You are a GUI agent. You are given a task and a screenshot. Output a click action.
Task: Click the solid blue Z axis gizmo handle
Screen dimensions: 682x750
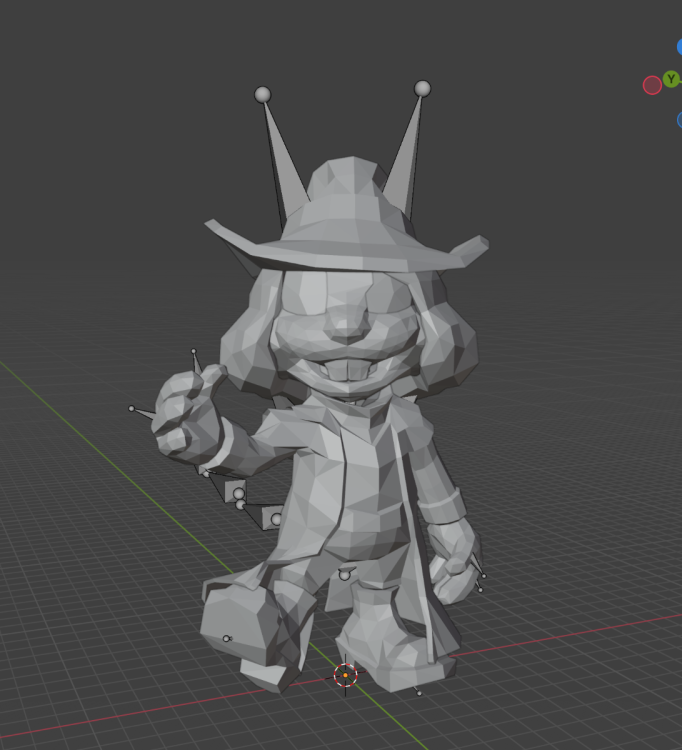coord(679,47)
